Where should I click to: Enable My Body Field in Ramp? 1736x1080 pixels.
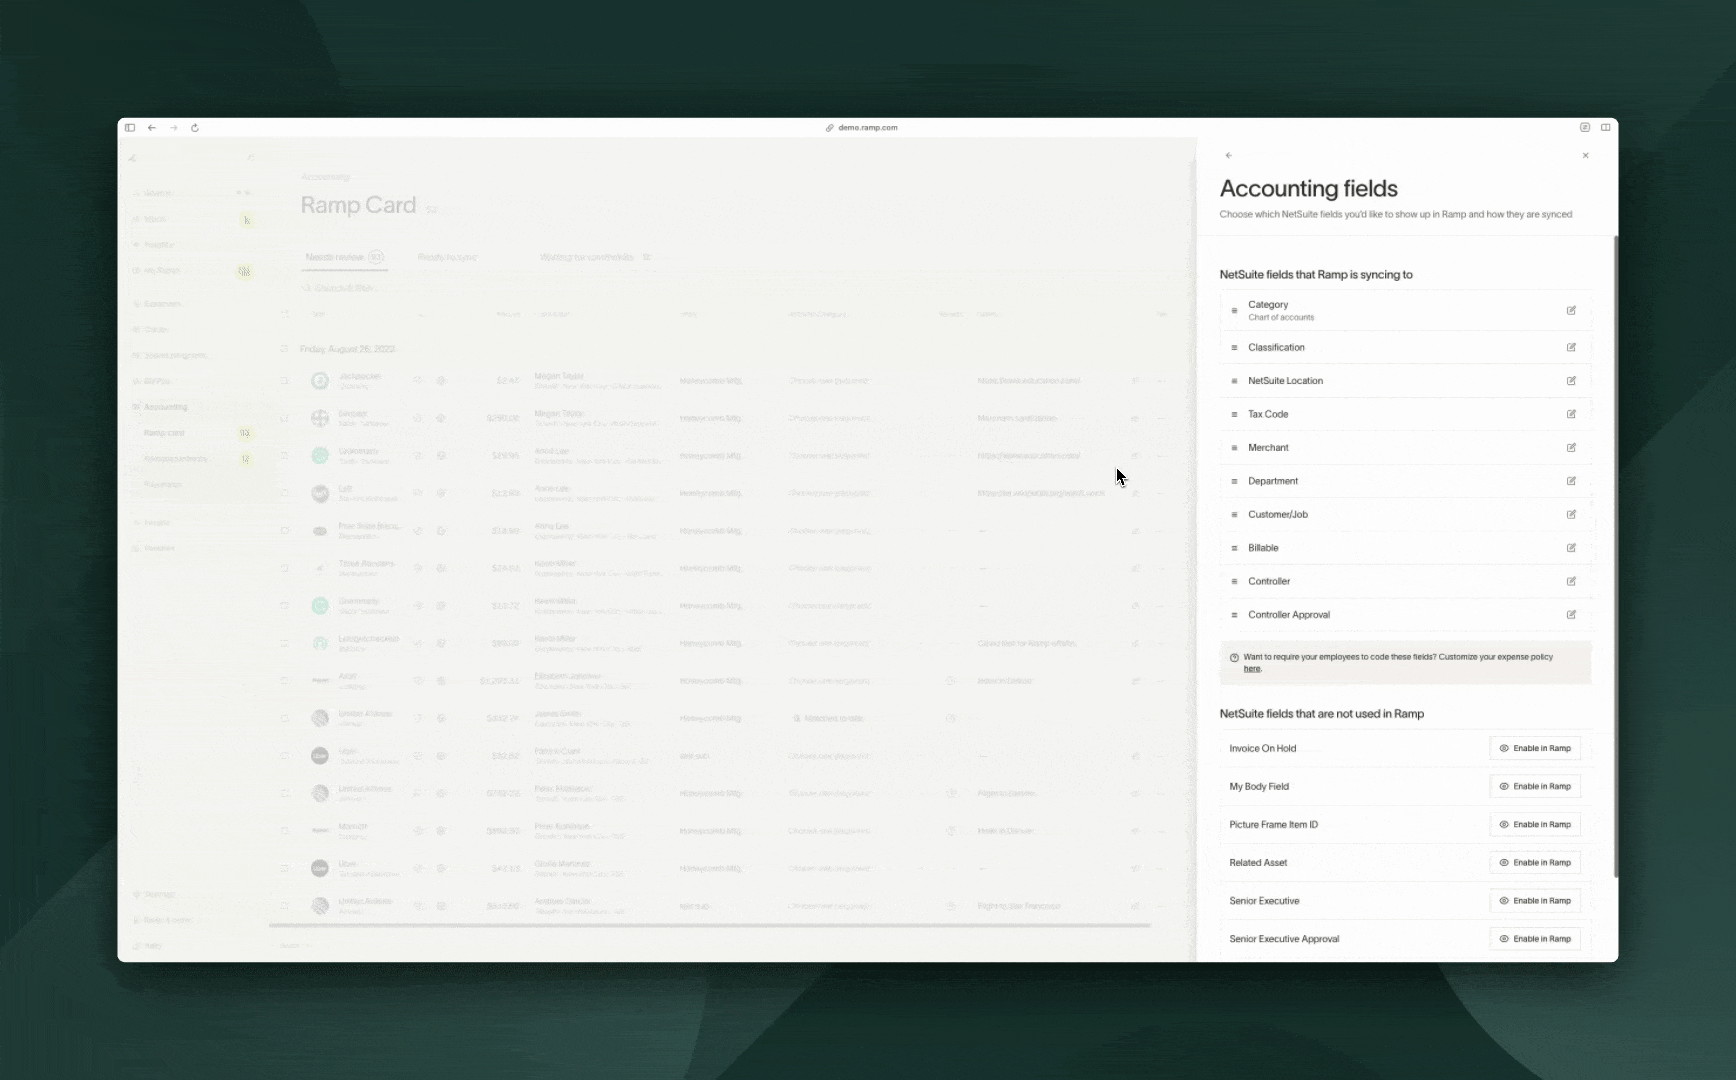1535,786
